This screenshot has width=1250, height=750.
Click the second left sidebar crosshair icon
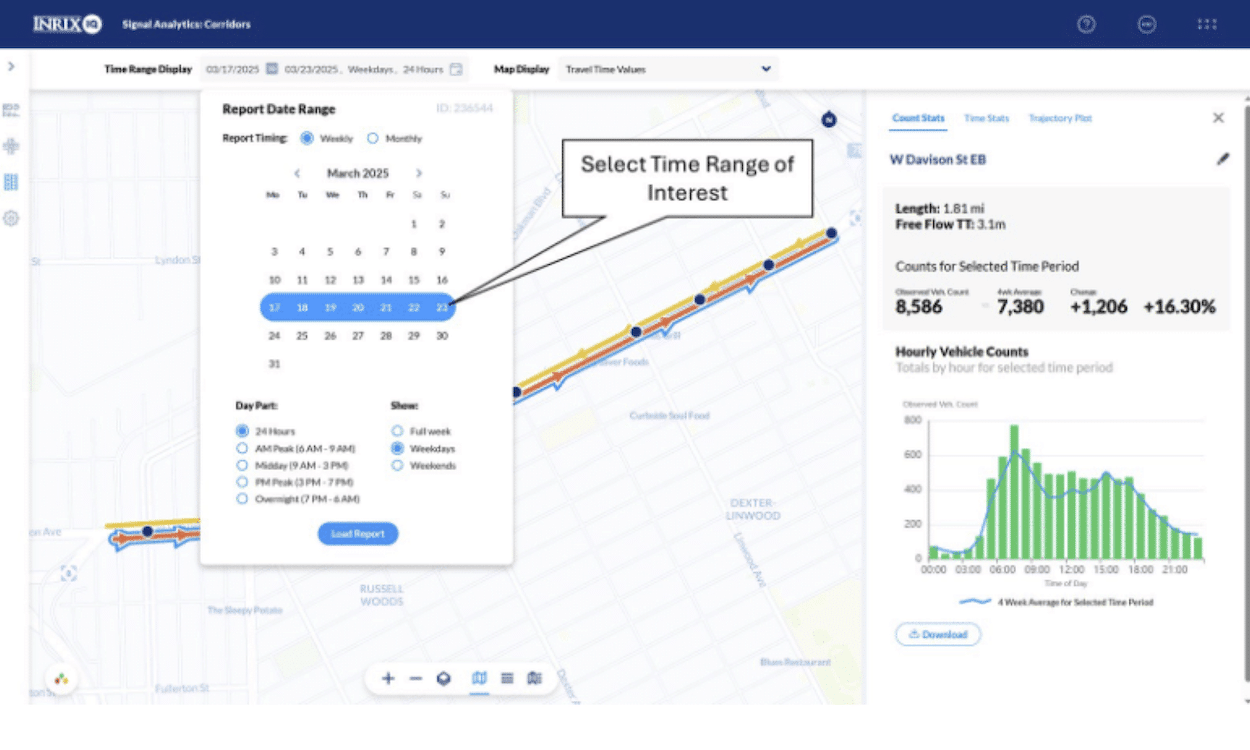pos(11,146)
